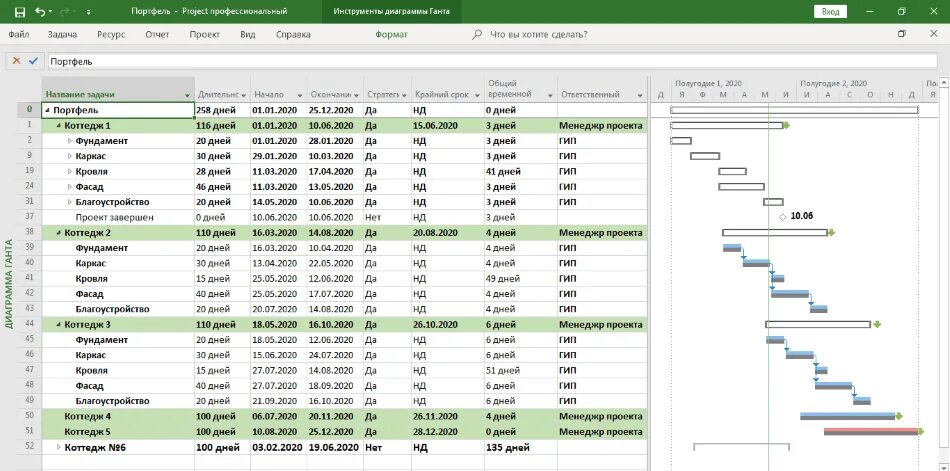Screen dimensions: 950x471
Task: Click Менеджр проекта cell in Коттедж 3 row
Action: coord(600,325)
